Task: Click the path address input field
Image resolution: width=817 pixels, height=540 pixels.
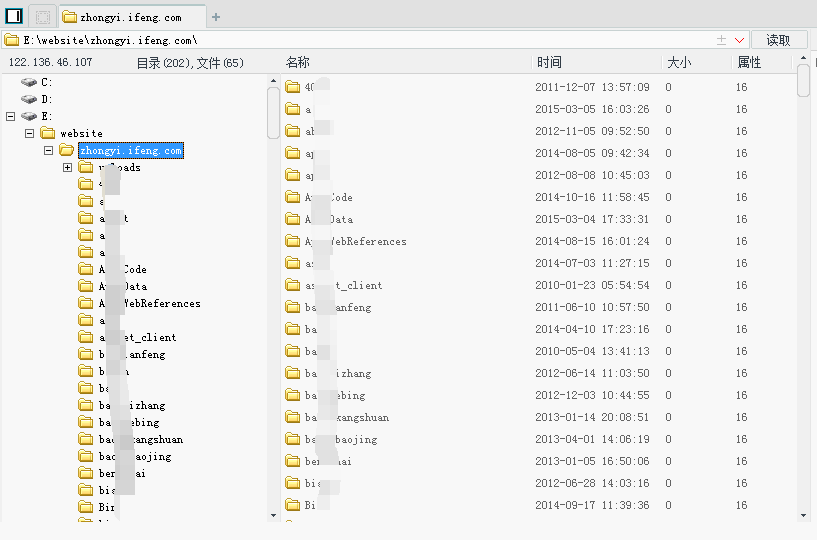Action: (x=360, y=40)
